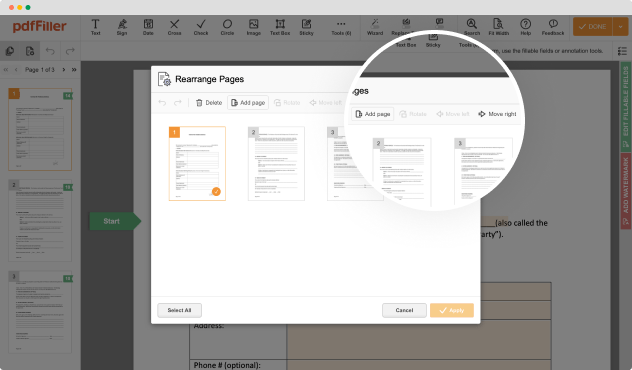Image resolution: width=632 pixels, height=370 pixels.
Task: Expand the DONE button dropdown arrow
Action: tap(620, 27)
